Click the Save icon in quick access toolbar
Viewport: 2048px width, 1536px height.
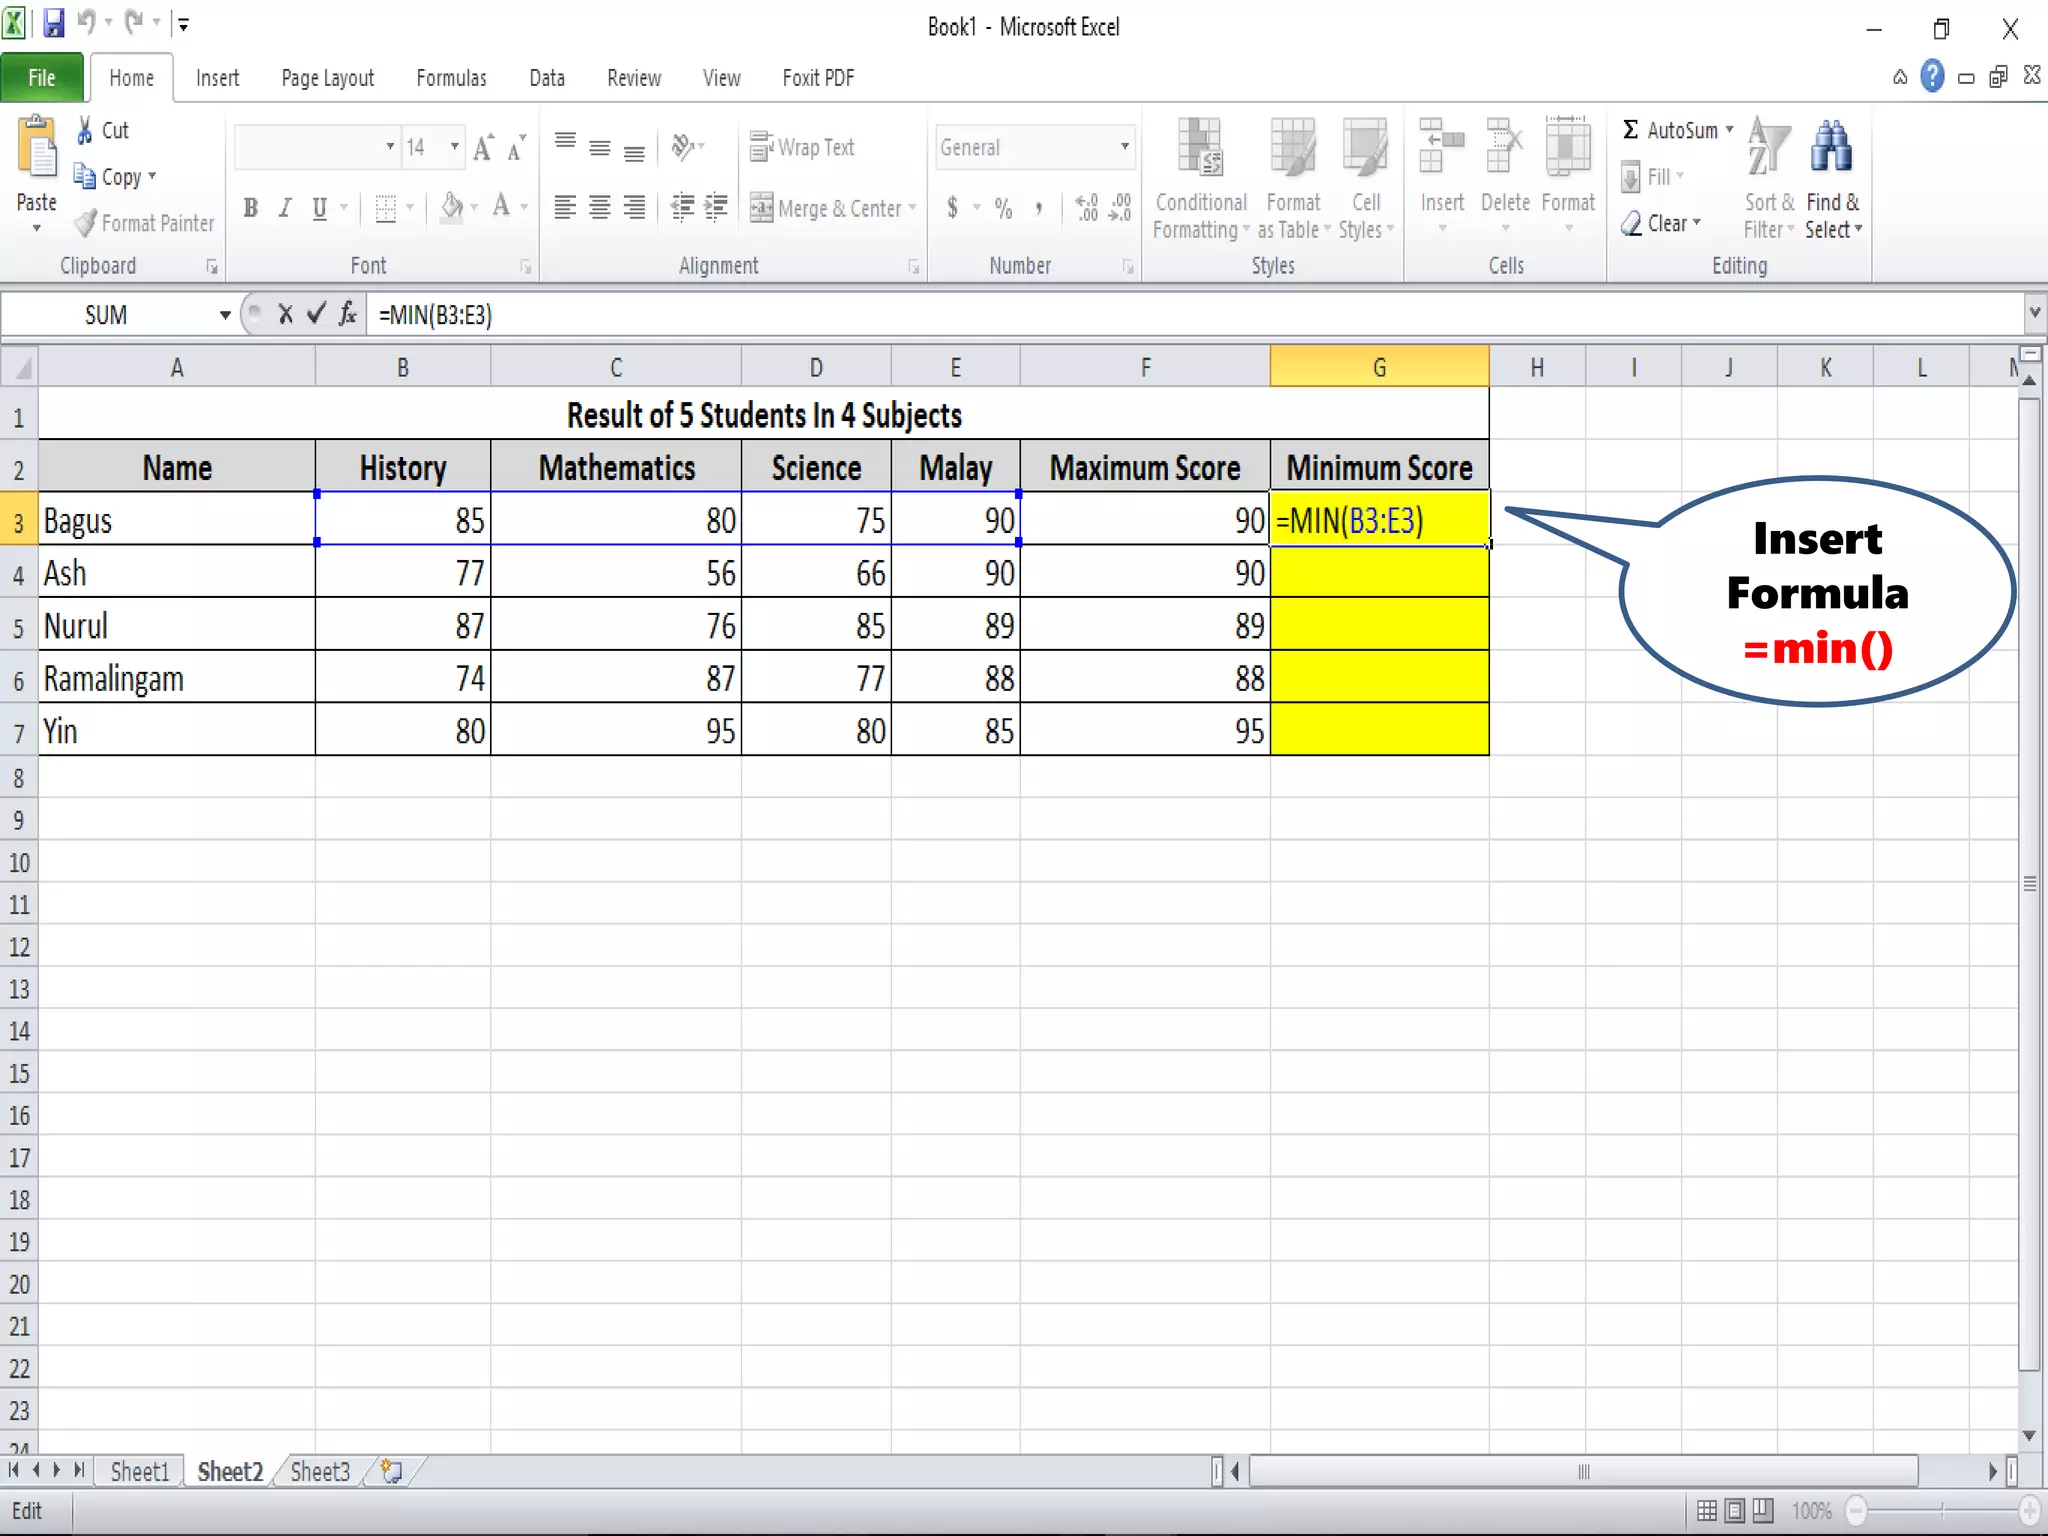coord(54,22)
